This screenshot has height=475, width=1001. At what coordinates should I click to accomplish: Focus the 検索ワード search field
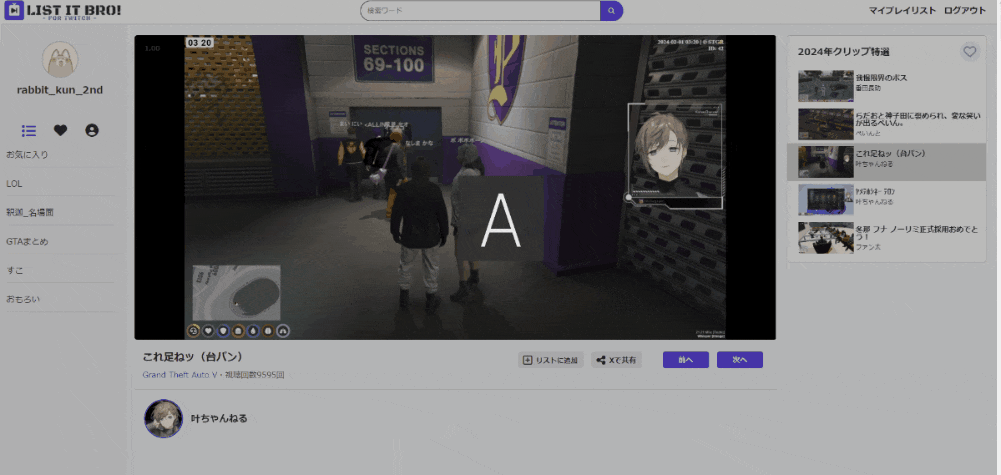[480, 11]
